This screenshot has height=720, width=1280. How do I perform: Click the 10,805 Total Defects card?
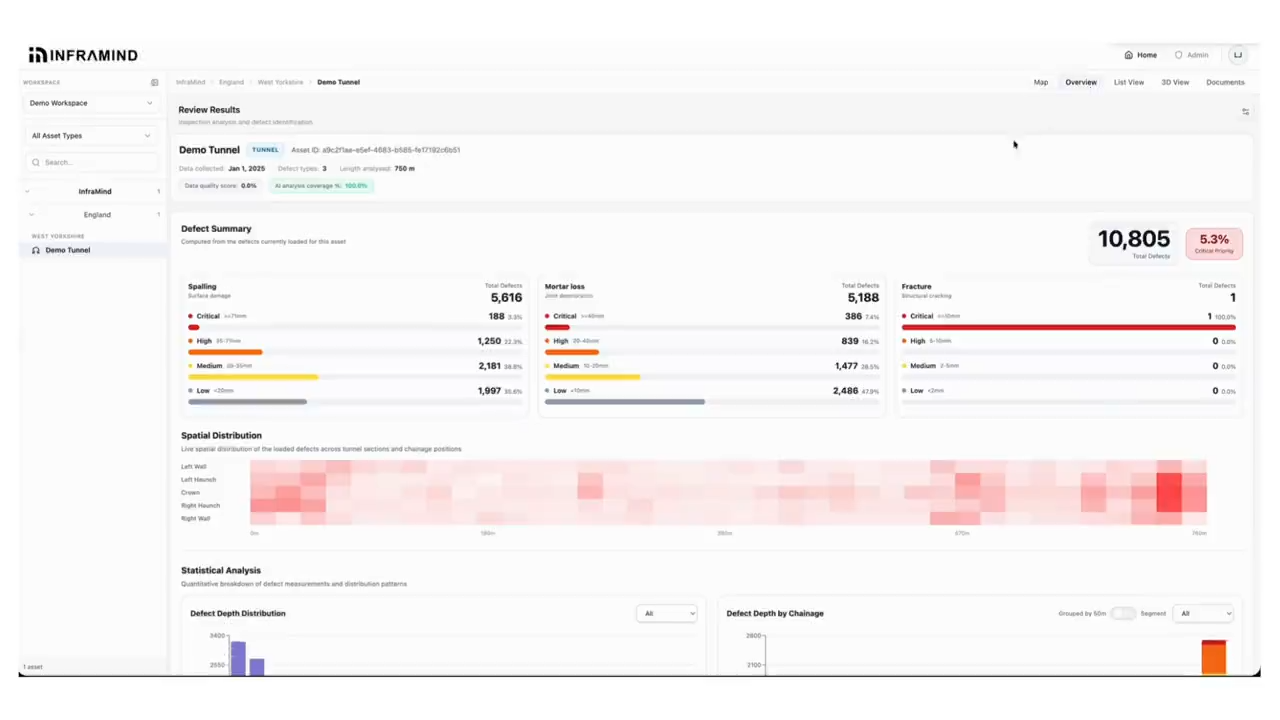(1134, 243)
